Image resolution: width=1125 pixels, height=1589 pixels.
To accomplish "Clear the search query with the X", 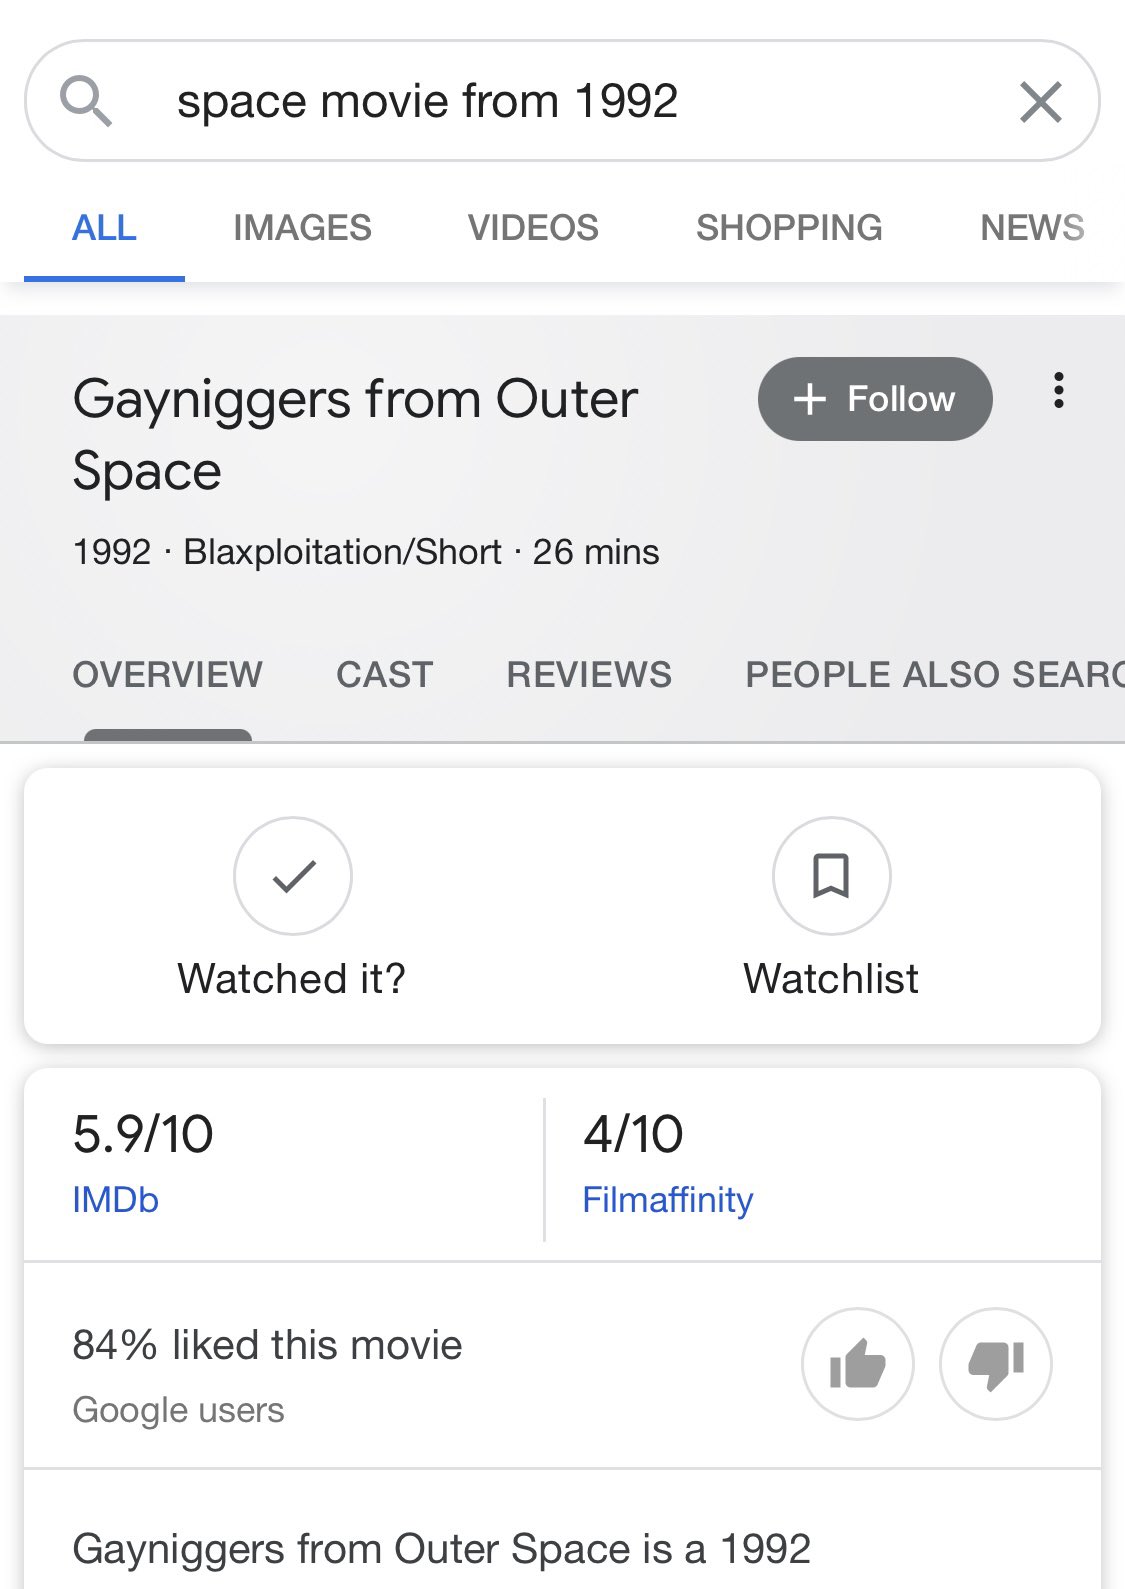I will click(1040, 102).
